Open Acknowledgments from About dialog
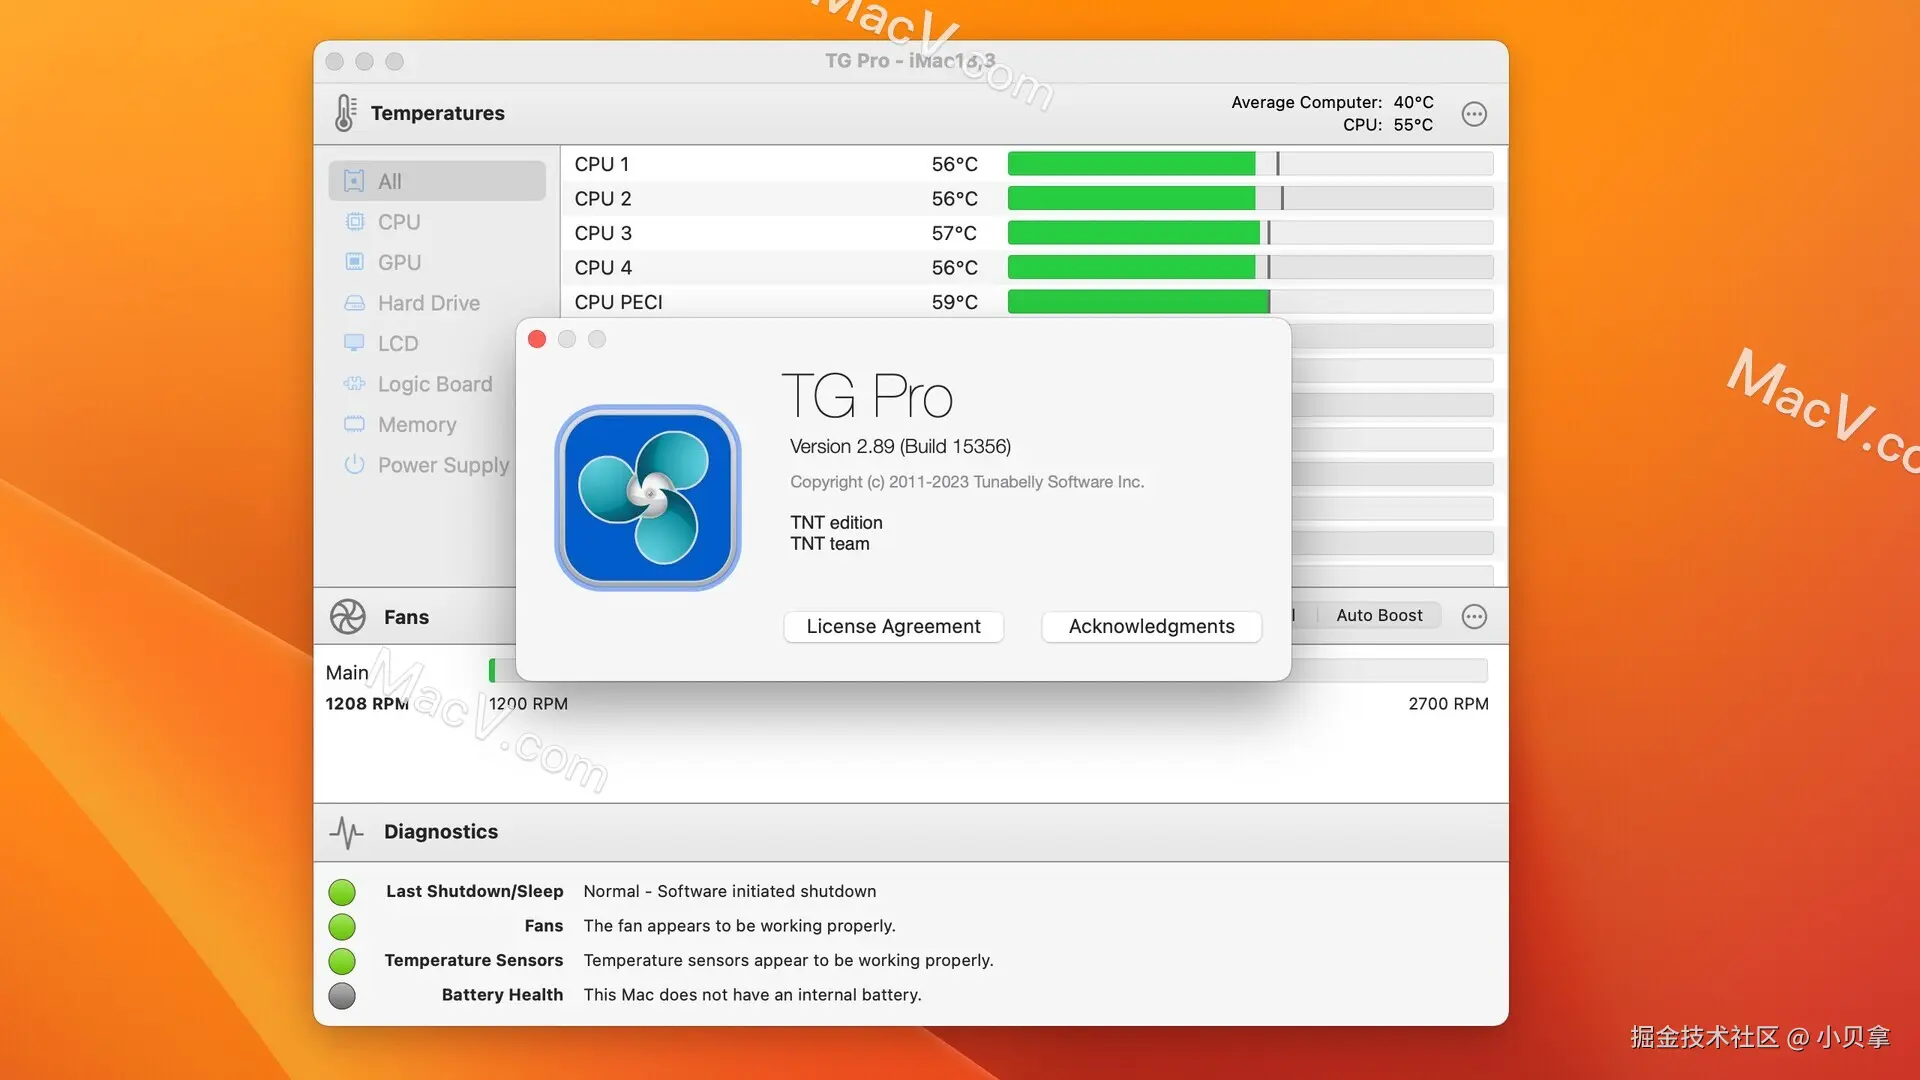This screenshot has width=1920, height=1080. click(x=1151, y=627)
